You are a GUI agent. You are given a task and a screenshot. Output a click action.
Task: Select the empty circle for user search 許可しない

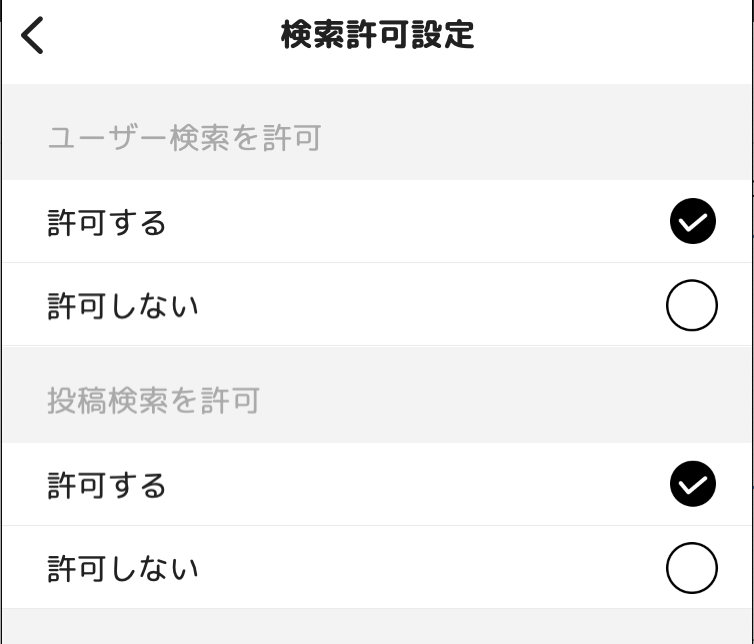692,305
